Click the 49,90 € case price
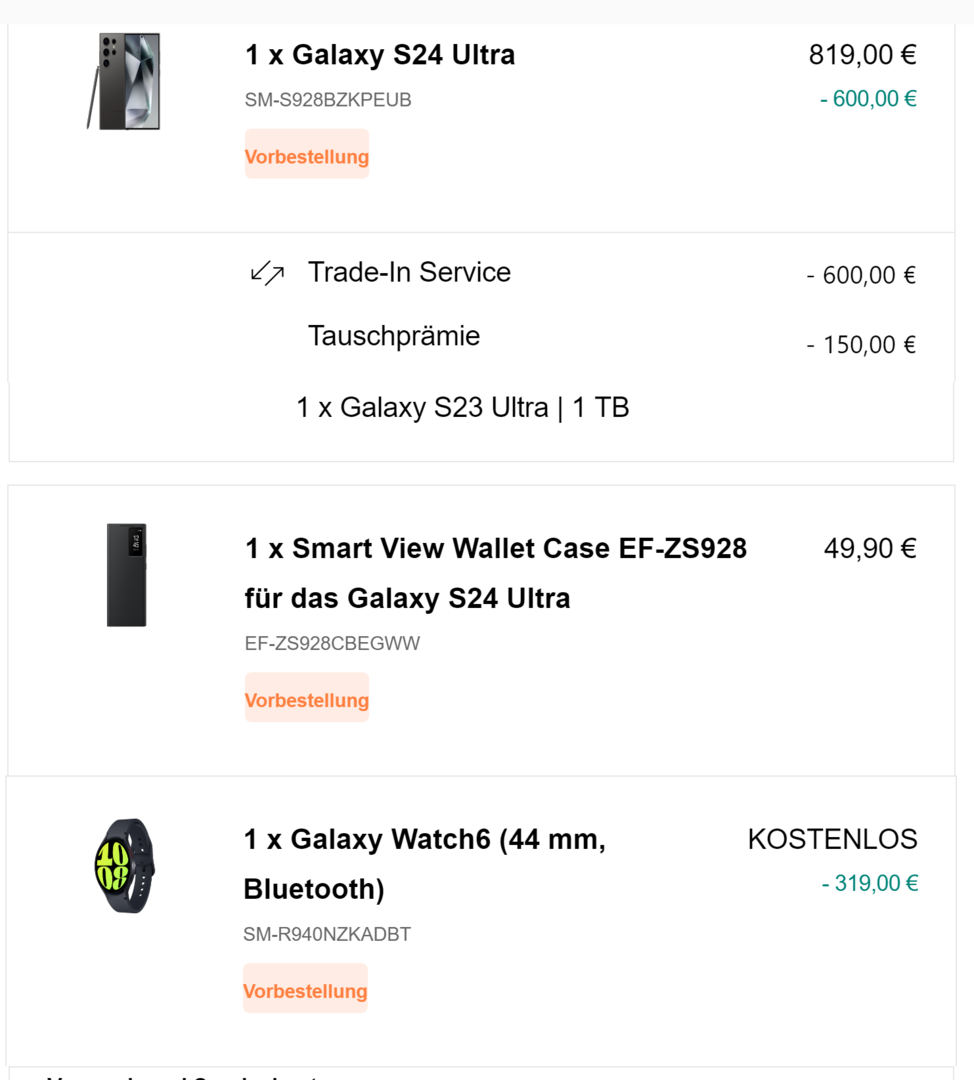 pyautogui.click(x=870, y=549)
